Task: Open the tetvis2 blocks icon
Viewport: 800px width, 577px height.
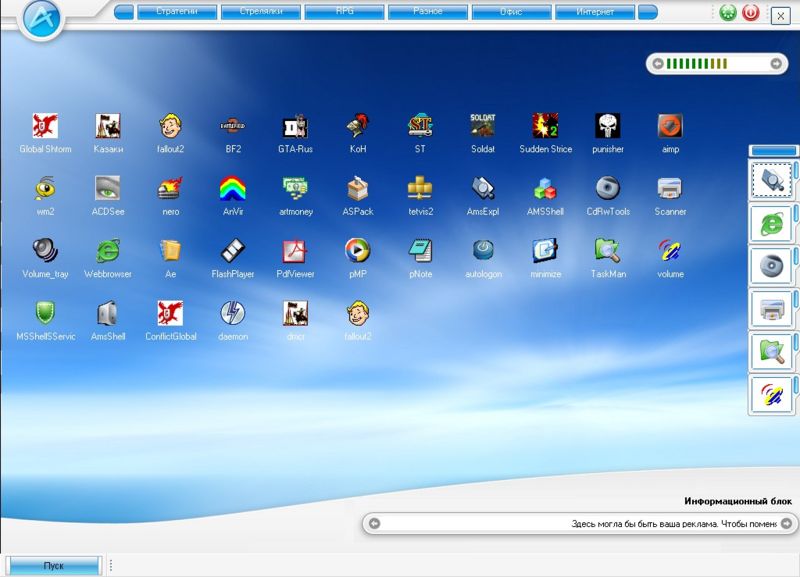Action: coord(420,188)
